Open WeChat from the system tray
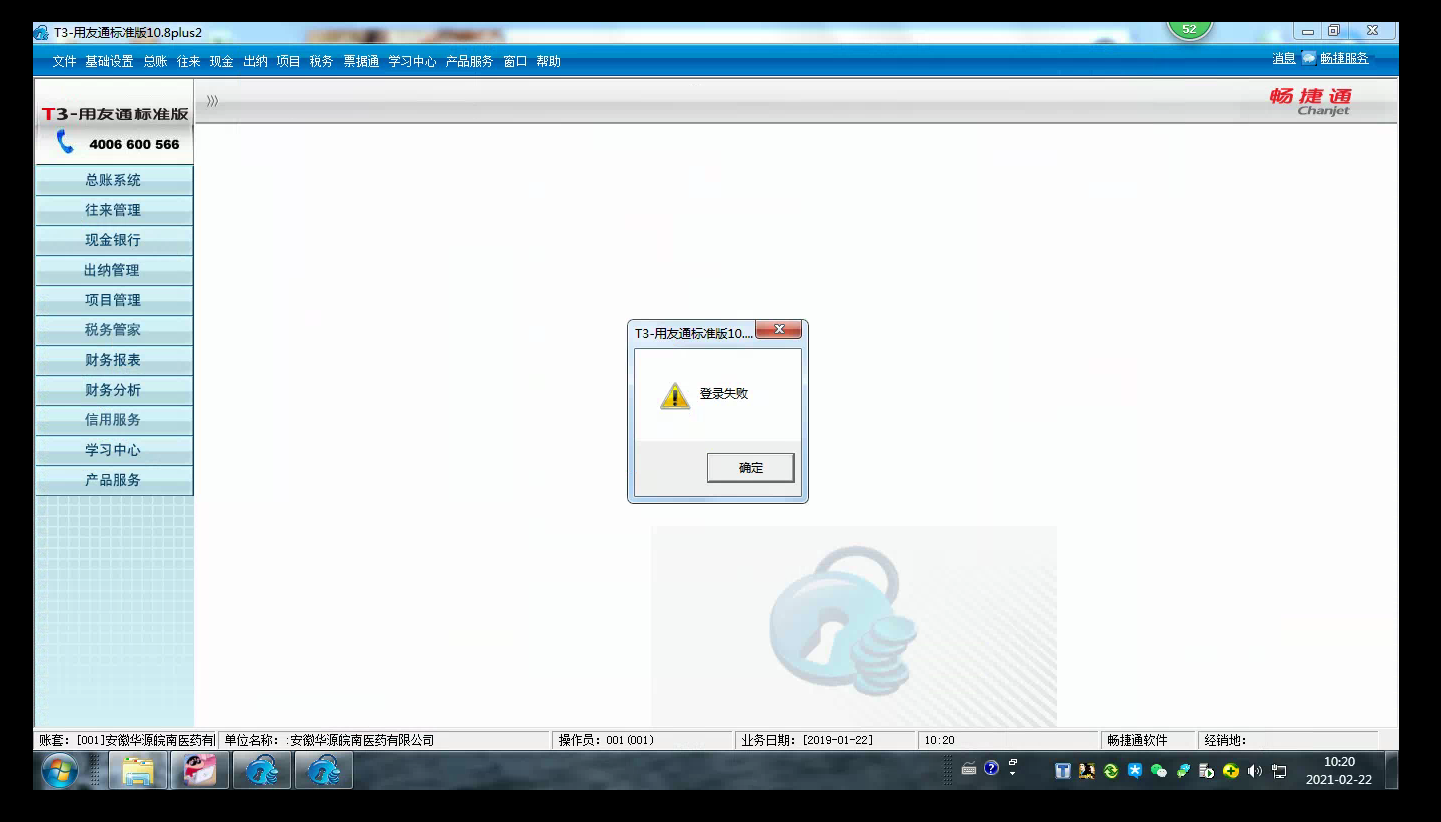Image resolution: width=1441 pixels, height=822 pixels. (1159, 771)
